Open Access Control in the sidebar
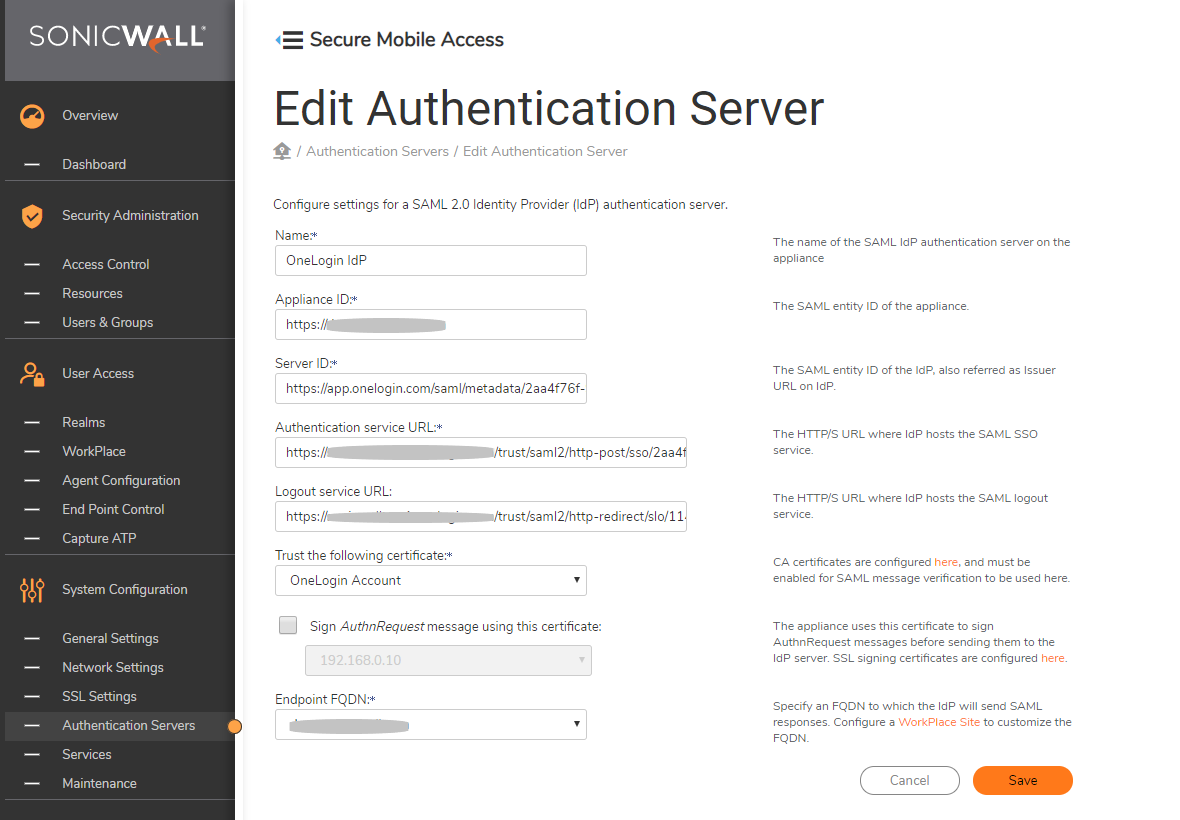Viewport: 1180px width, 820px height. (105, 264)
